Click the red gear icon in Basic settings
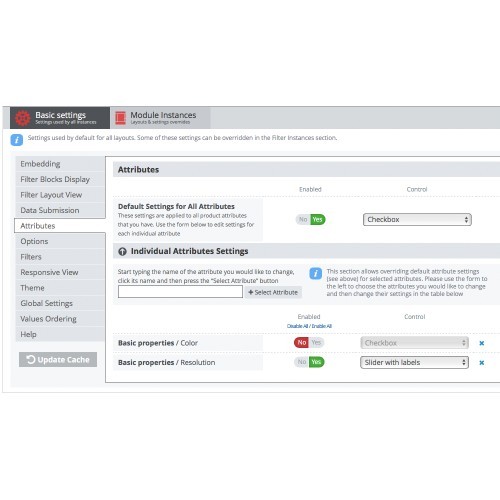 [23, 118]
